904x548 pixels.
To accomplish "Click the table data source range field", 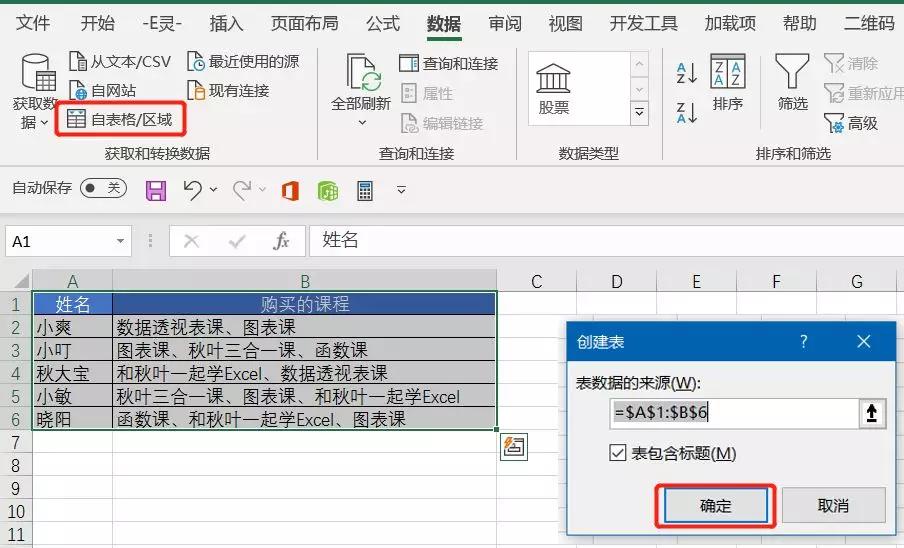I will (734, 413).
